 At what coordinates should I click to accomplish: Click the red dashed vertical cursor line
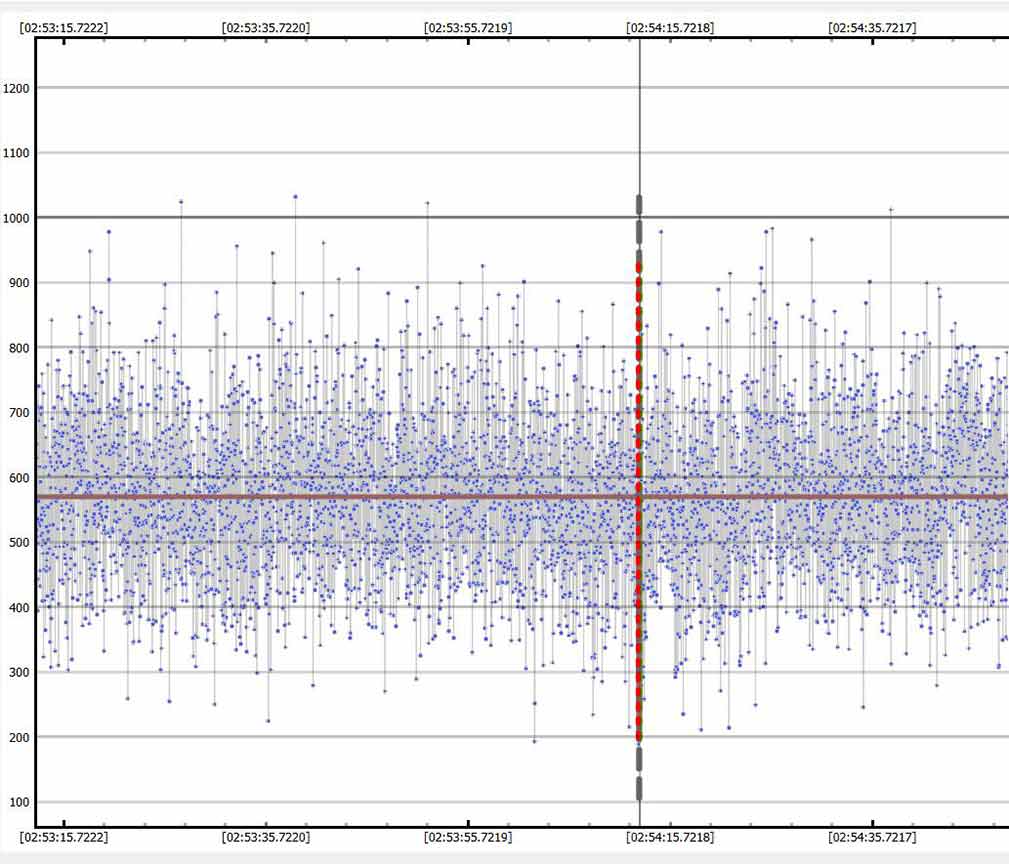pos(639,500)
